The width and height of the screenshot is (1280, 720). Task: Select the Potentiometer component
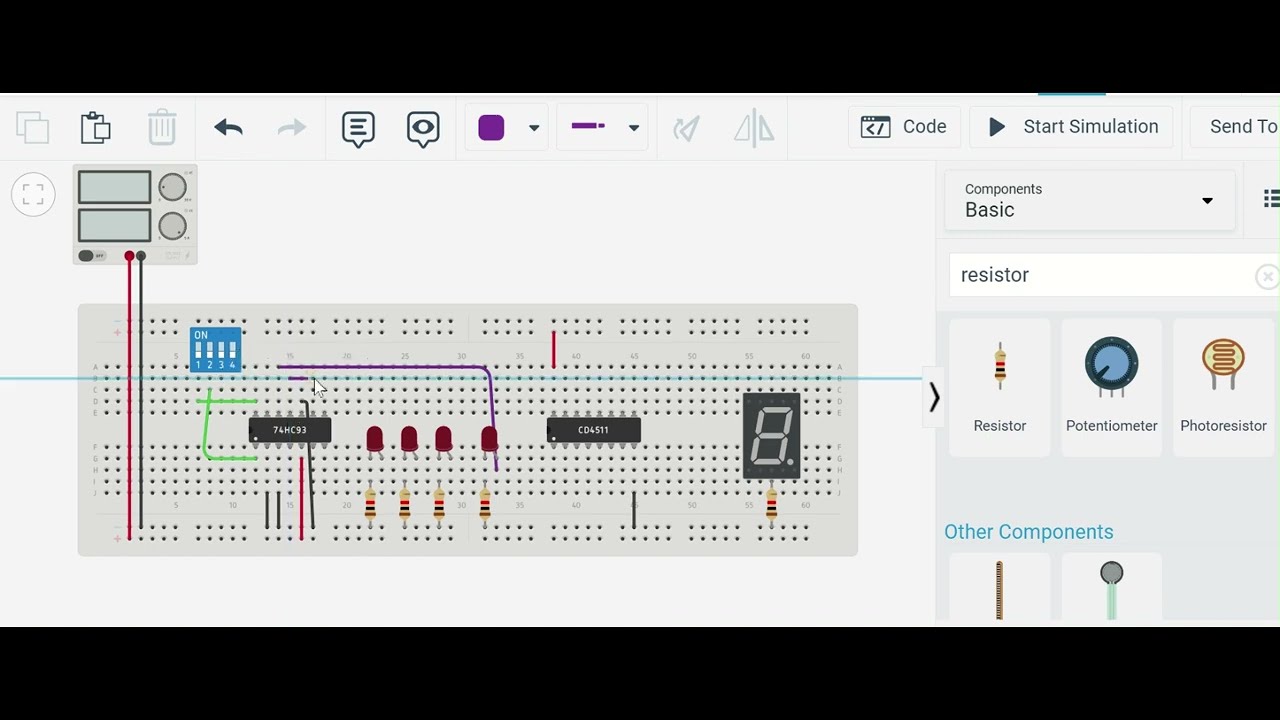1111,387
